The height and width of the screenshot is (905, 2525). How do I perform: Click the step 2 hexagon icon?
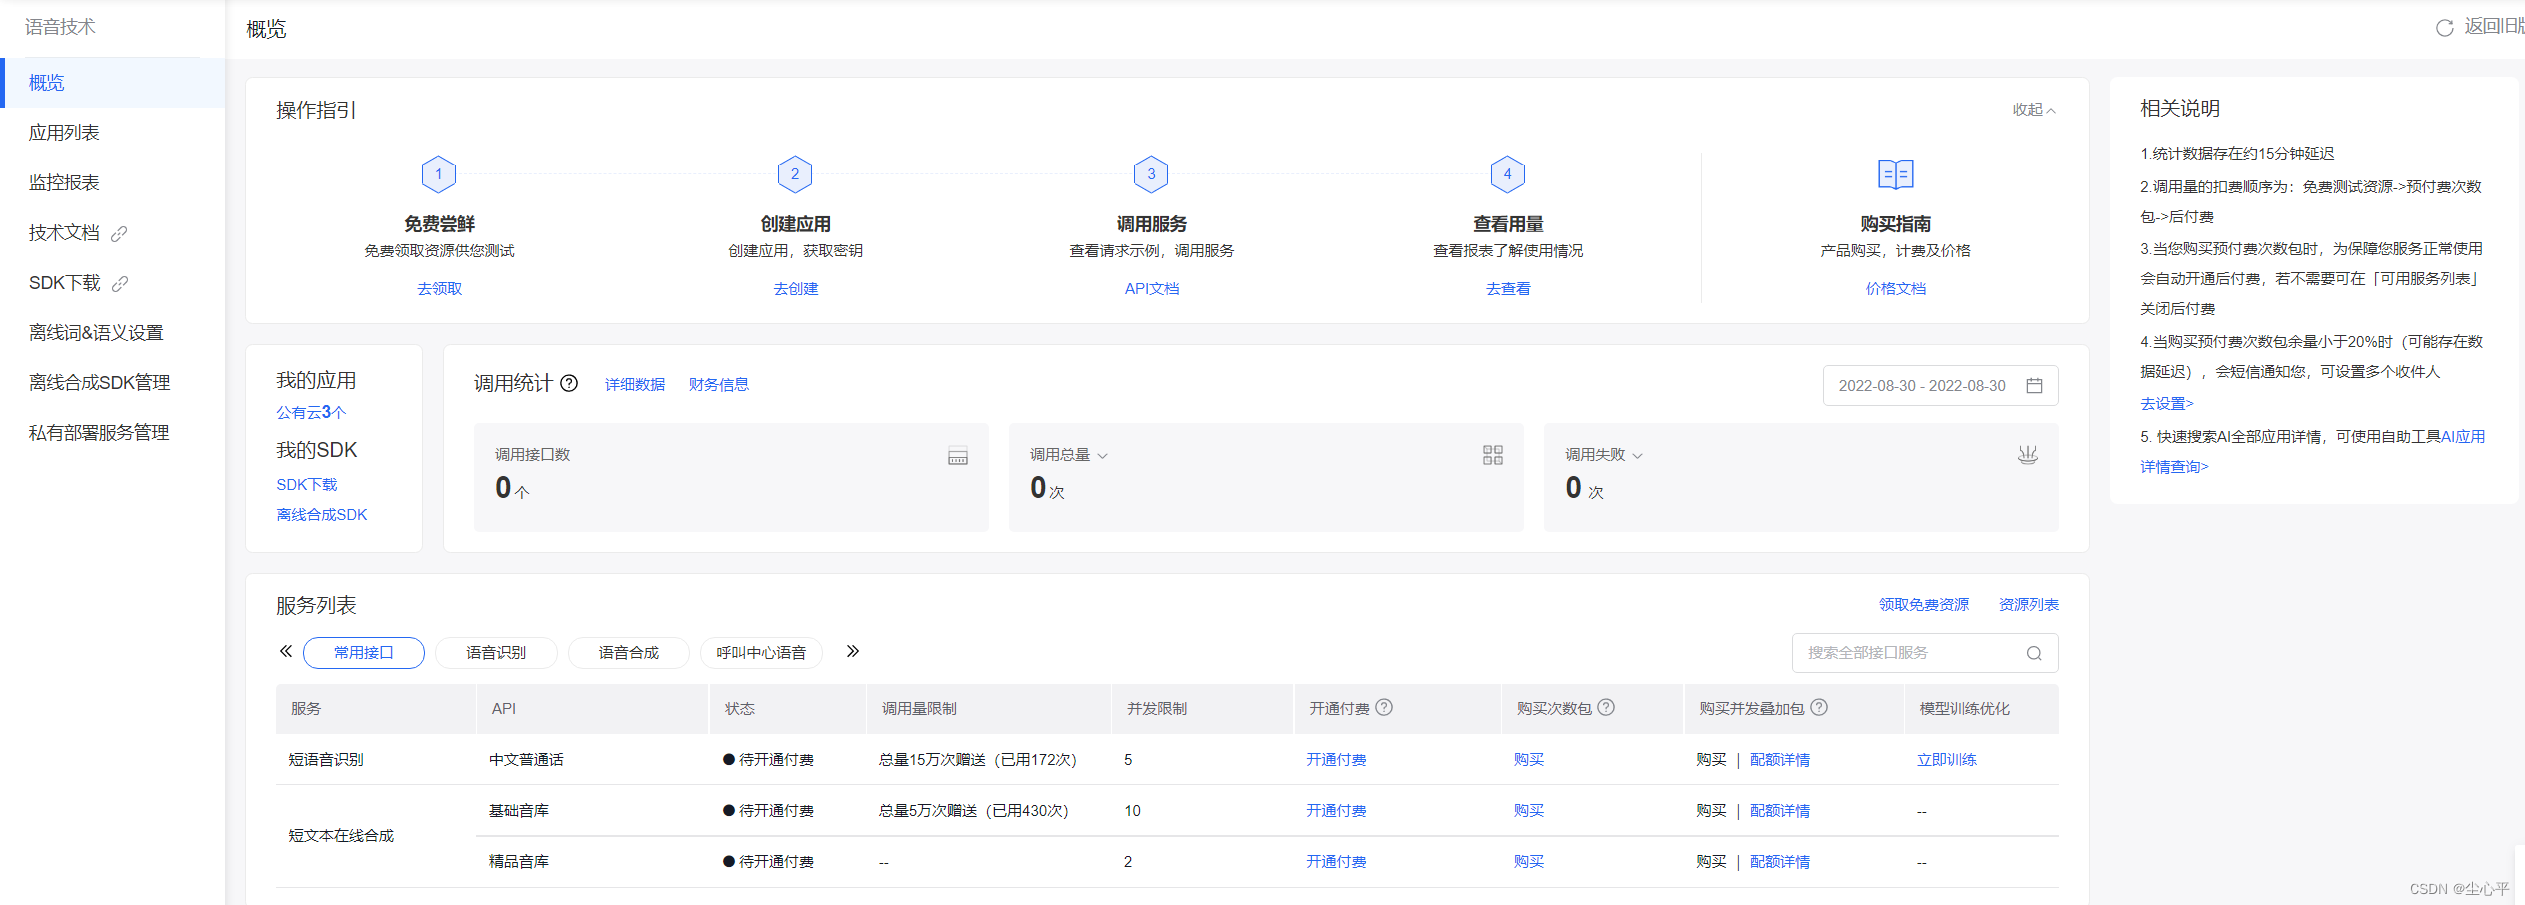795,174
